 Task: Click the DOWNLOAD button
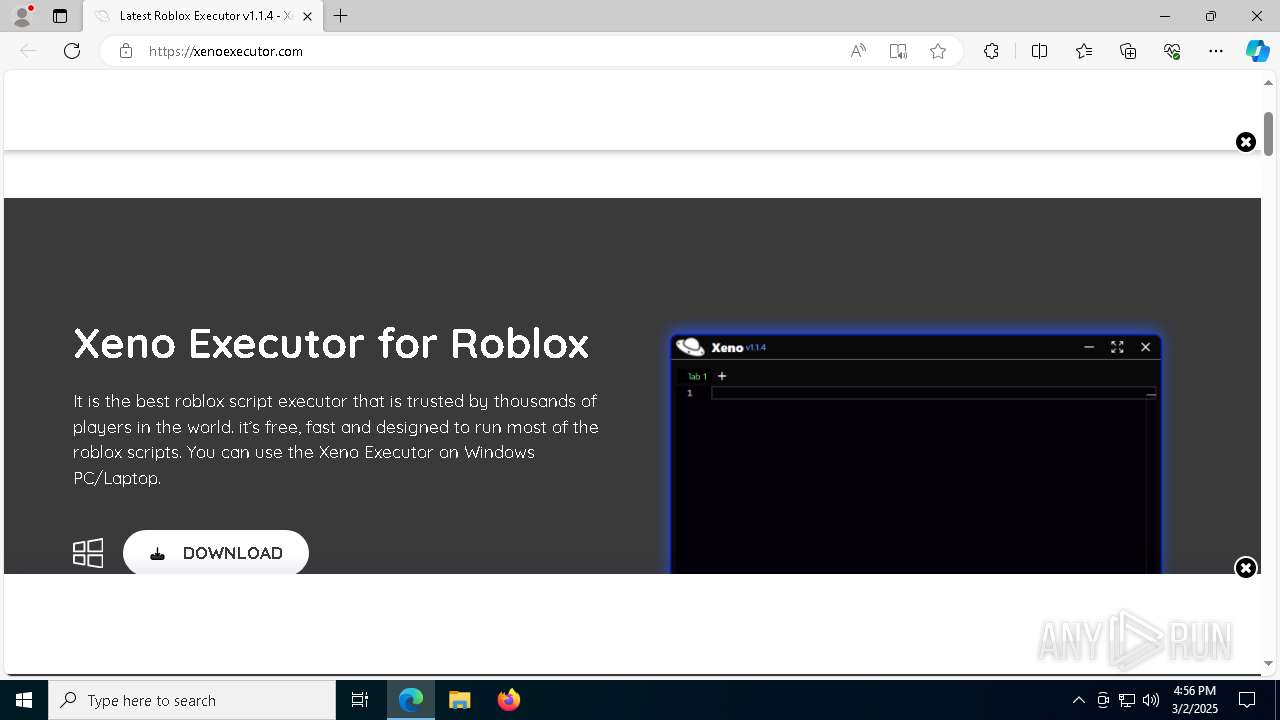click(x=216, y=553)
